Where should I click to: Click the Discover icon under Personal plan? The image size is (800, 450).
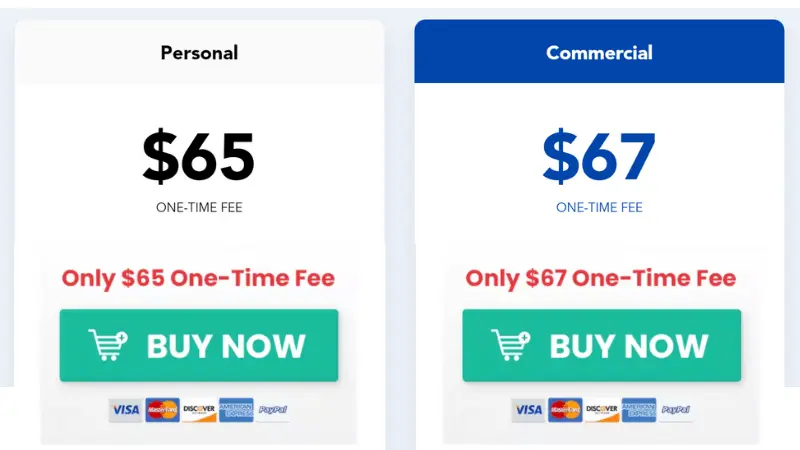199,410
